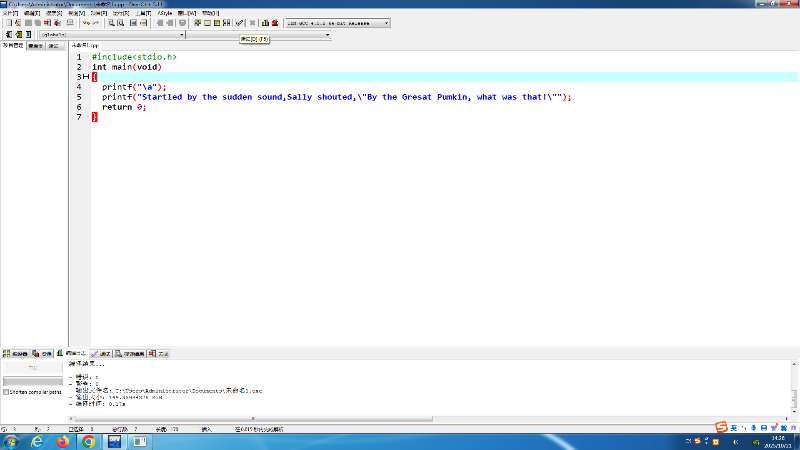Open the Execute menu
The height and width of the screenshot is (450, 800).
click(121, 13)
